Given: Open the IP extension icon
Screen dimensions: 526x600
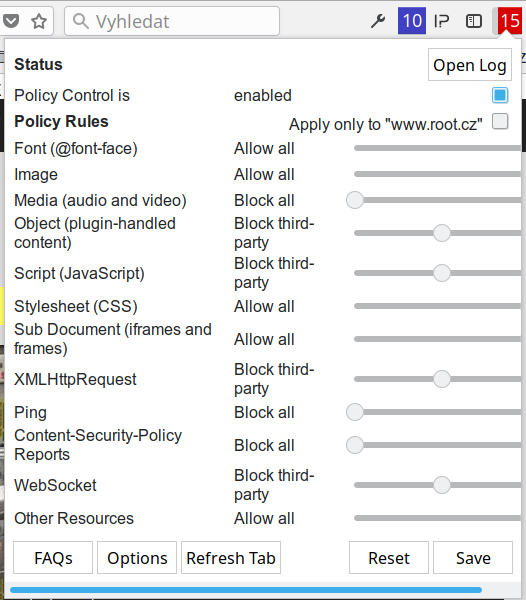Looking at the screenshot, I should (x=441, y=21).
